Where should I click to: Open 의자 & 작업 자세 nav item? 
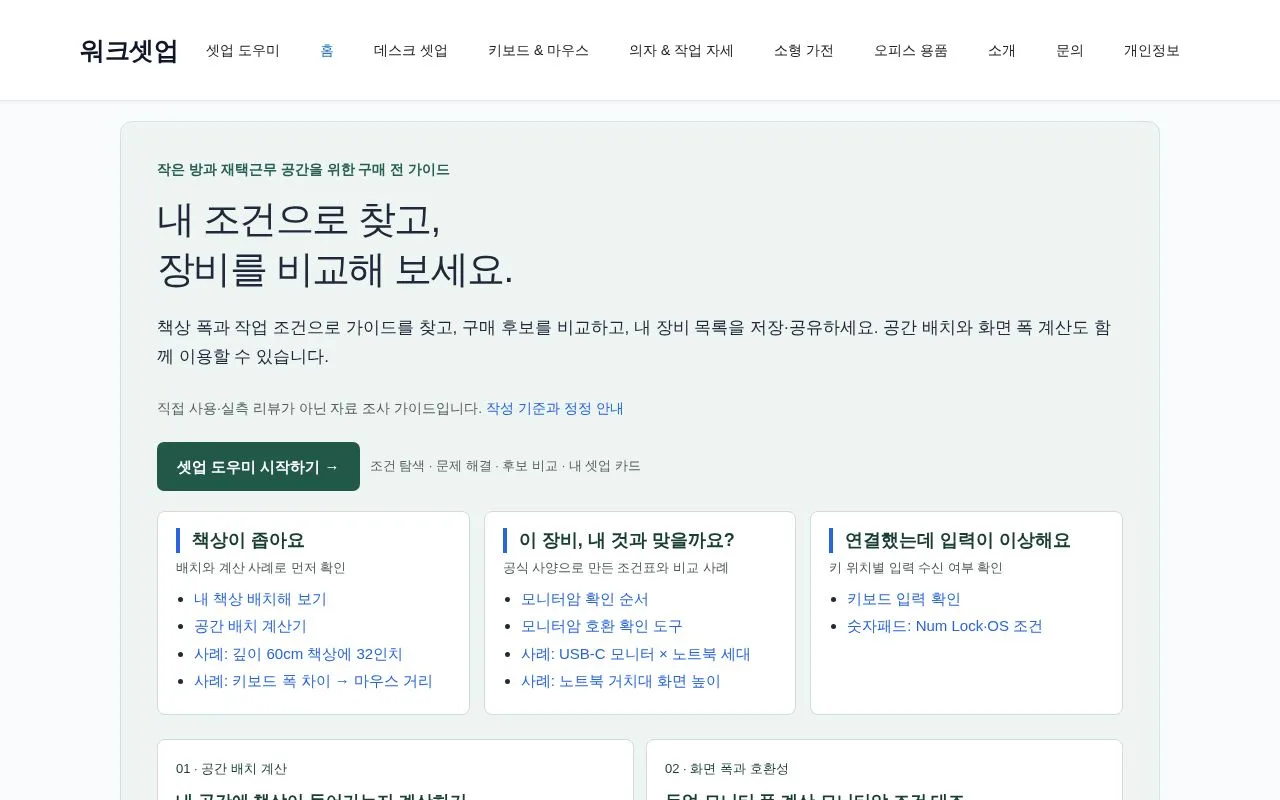click(681, 50)
